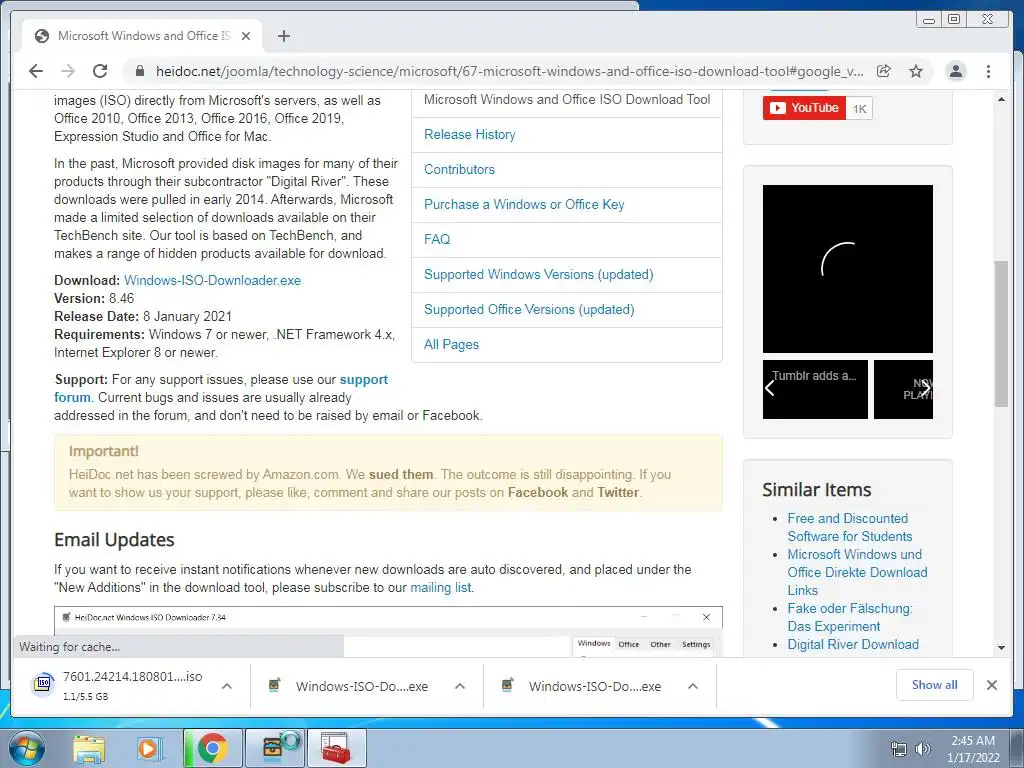Click the page vertical scrollbar thumb
The image size is (1024, 768).
point(1000,334)
